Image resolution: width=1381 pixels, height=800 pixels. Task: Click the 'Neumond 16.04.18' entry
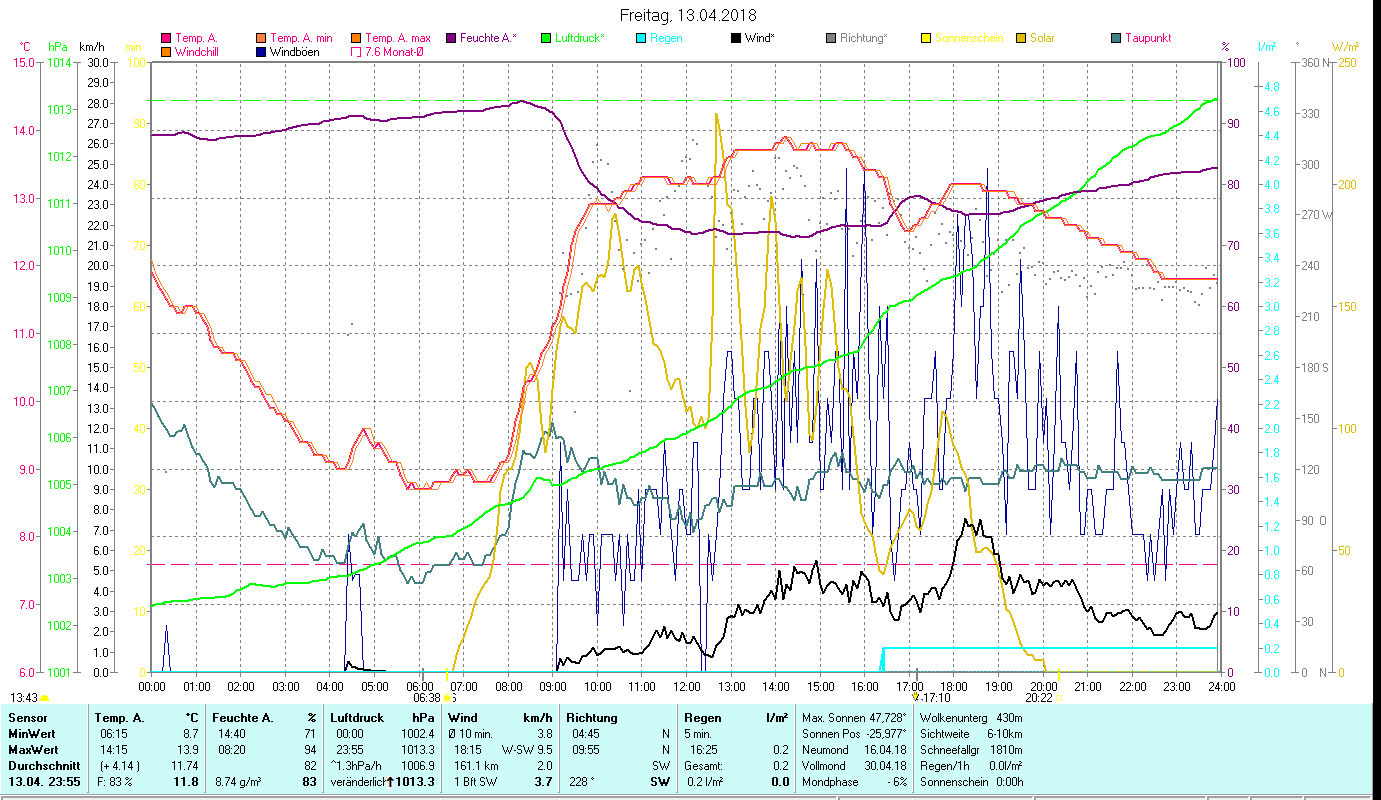(854, 750)
